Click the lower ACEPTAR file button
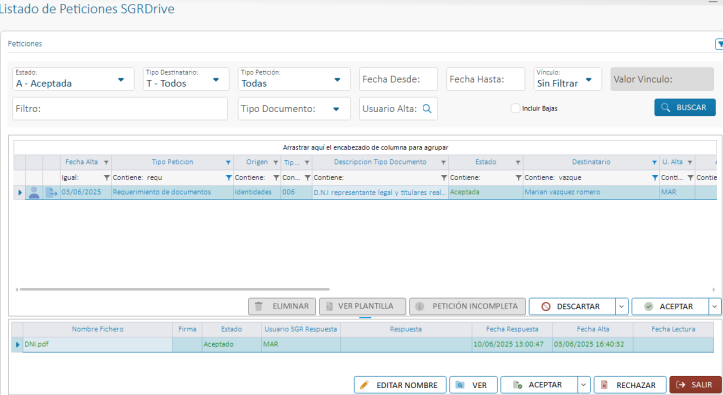This screenshot has width=723, height=395. pos(539,385)
